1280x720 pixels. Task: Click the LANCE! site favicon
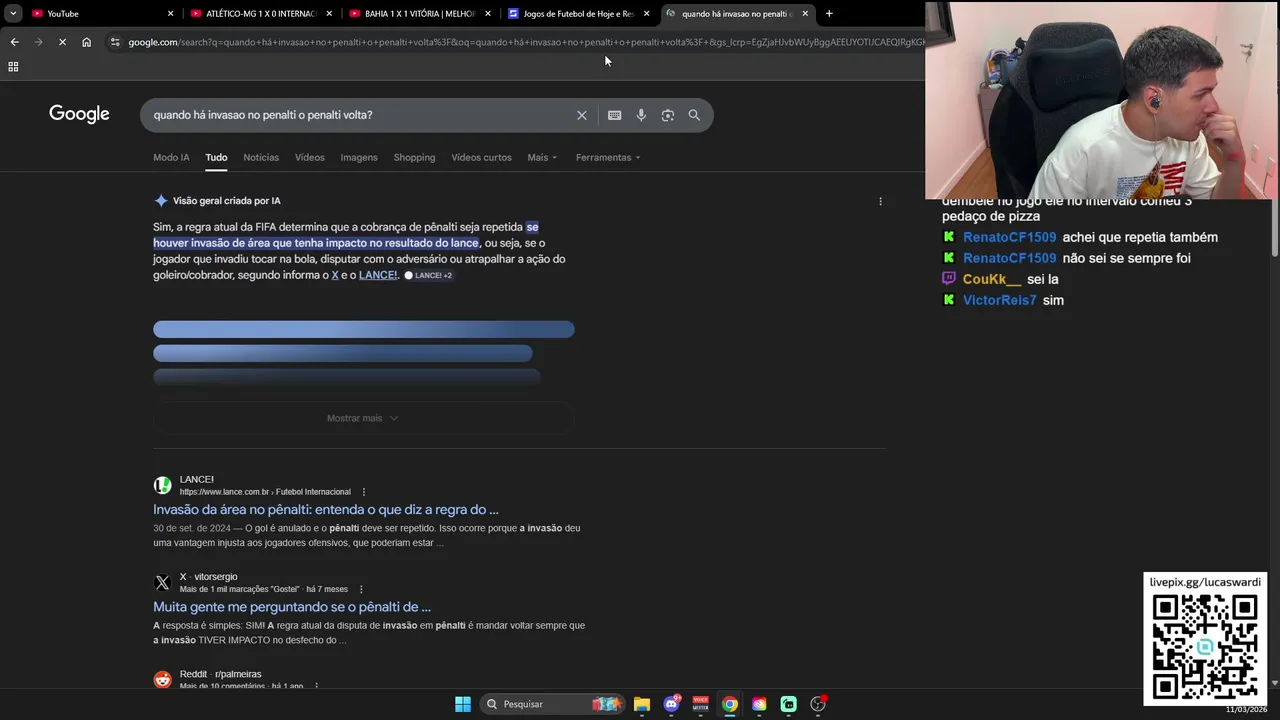[x=162, y=485]
